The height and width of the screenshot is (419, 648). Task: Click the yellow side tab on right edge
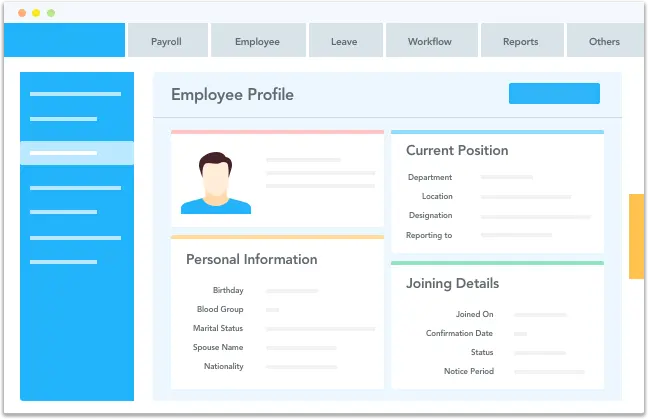pos(636,236)
